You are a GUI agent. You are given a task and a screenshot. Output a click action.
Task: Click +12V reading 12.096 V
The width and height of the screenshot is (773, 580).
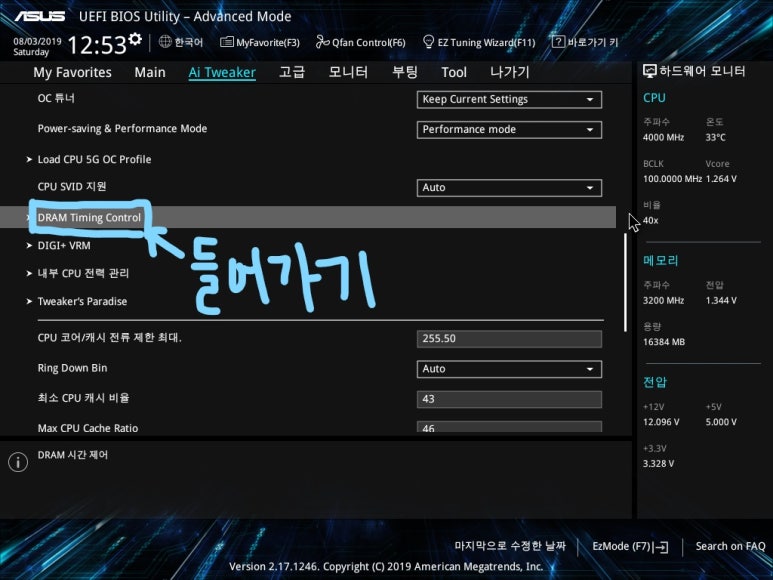pyautogui.click(x=661, y=422)
